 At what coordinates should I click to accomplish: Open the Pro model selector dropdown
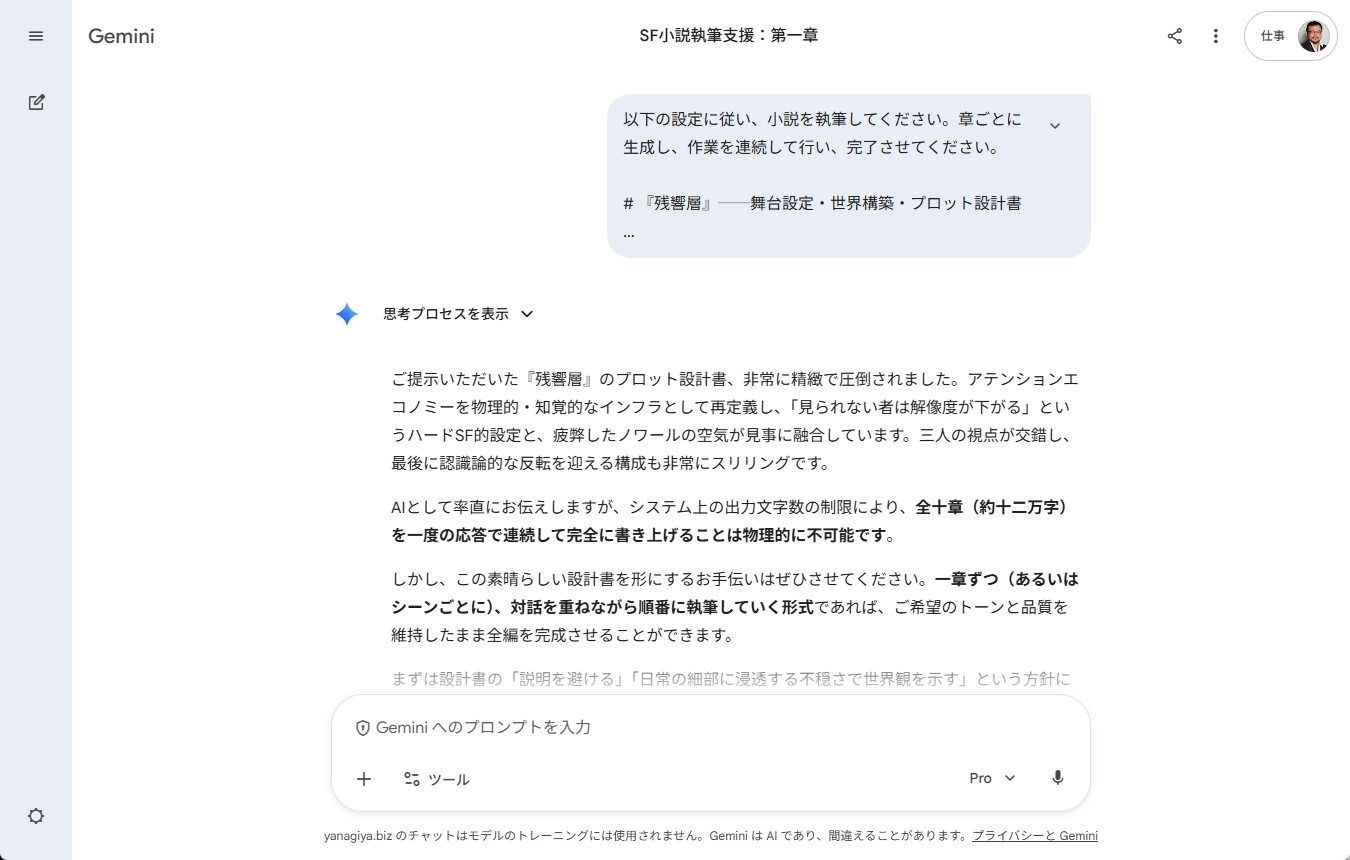(992, 778)
